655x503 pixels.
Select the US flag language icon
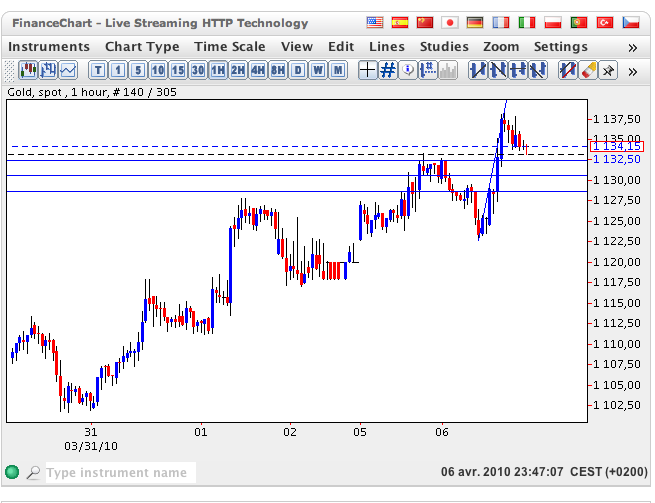coord(375,22)
